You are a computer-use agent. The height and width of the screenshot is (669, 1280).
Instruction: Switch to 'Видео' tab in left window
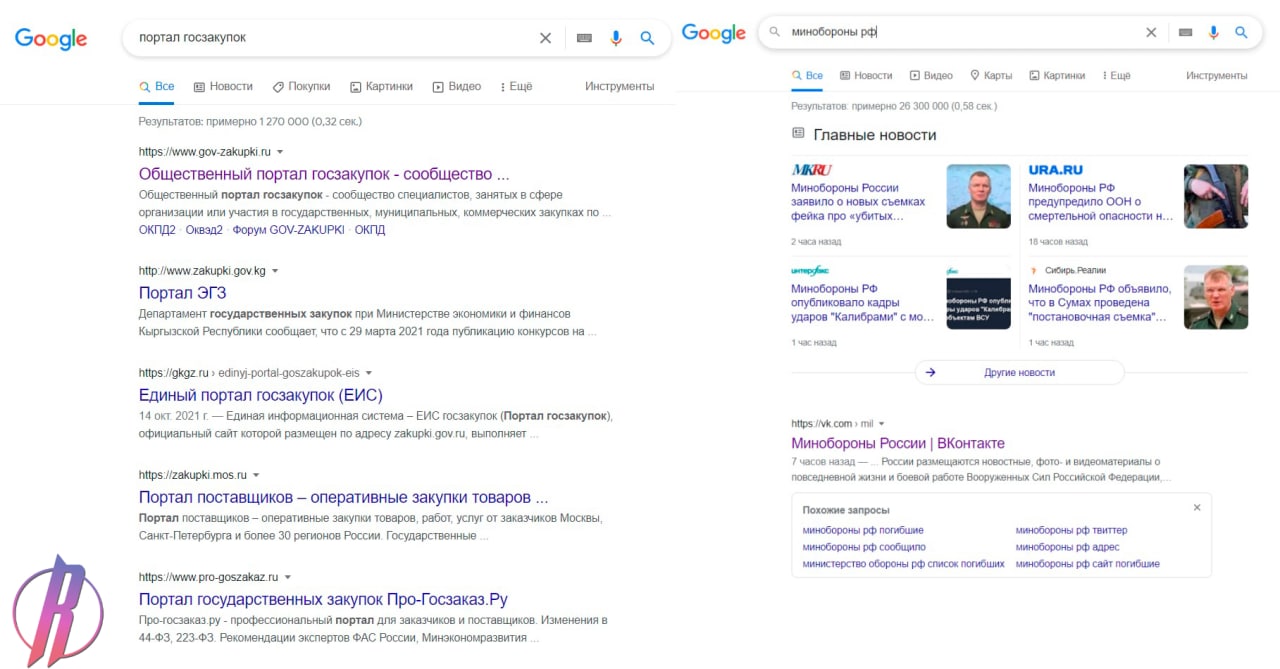tap(457, 86)
